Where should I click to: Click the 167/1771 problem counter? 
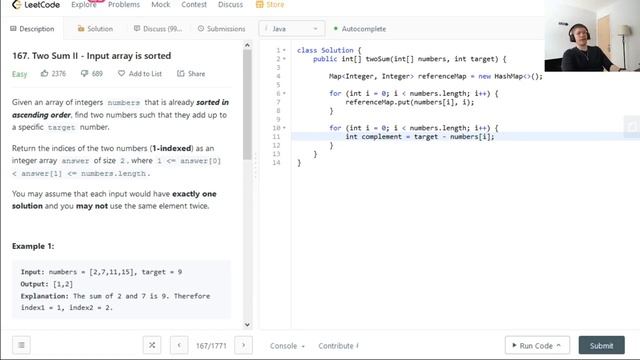coord(211,346)
